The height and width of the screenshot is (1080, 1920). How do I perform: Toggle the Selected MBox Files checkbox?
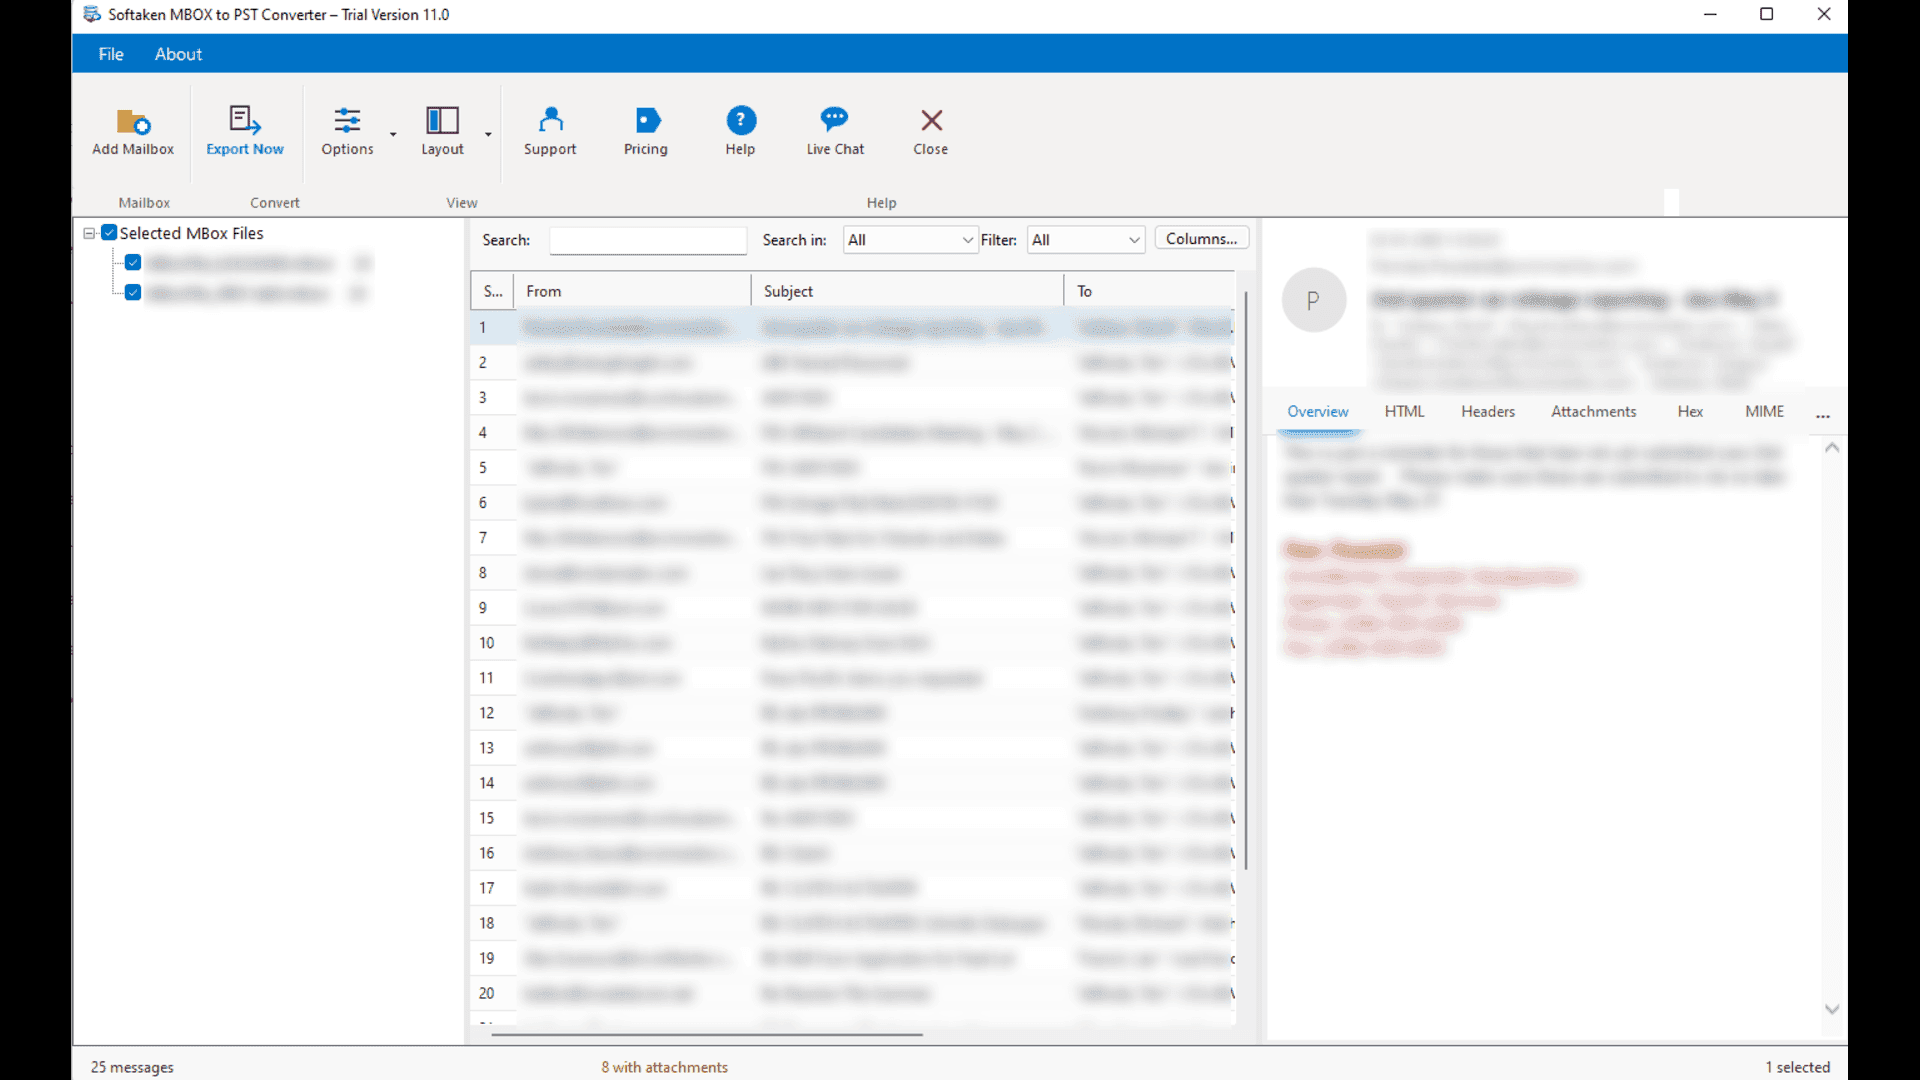109,233
